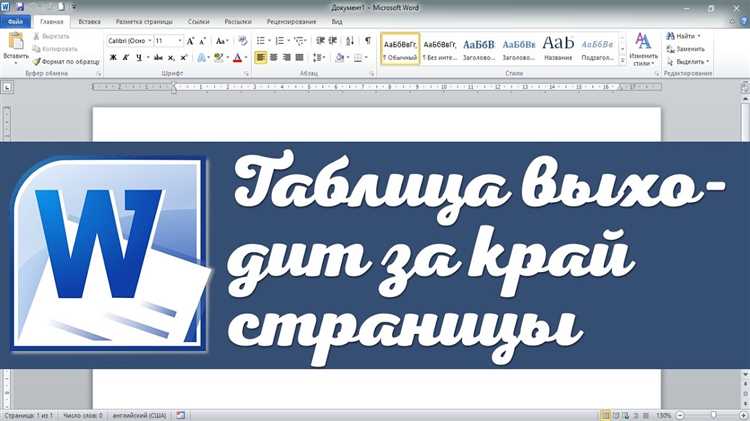Switch to the Mailings (Рассылки) tab
750x421 pixels.
click(238, 22)
